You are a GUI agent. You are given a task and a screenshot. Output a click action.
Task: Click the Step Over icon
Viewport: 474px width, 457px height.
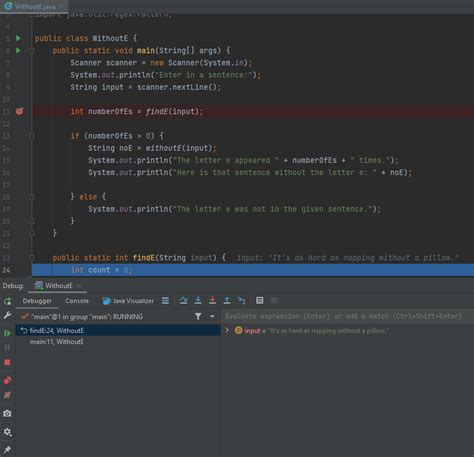click(x=183, y=301)
